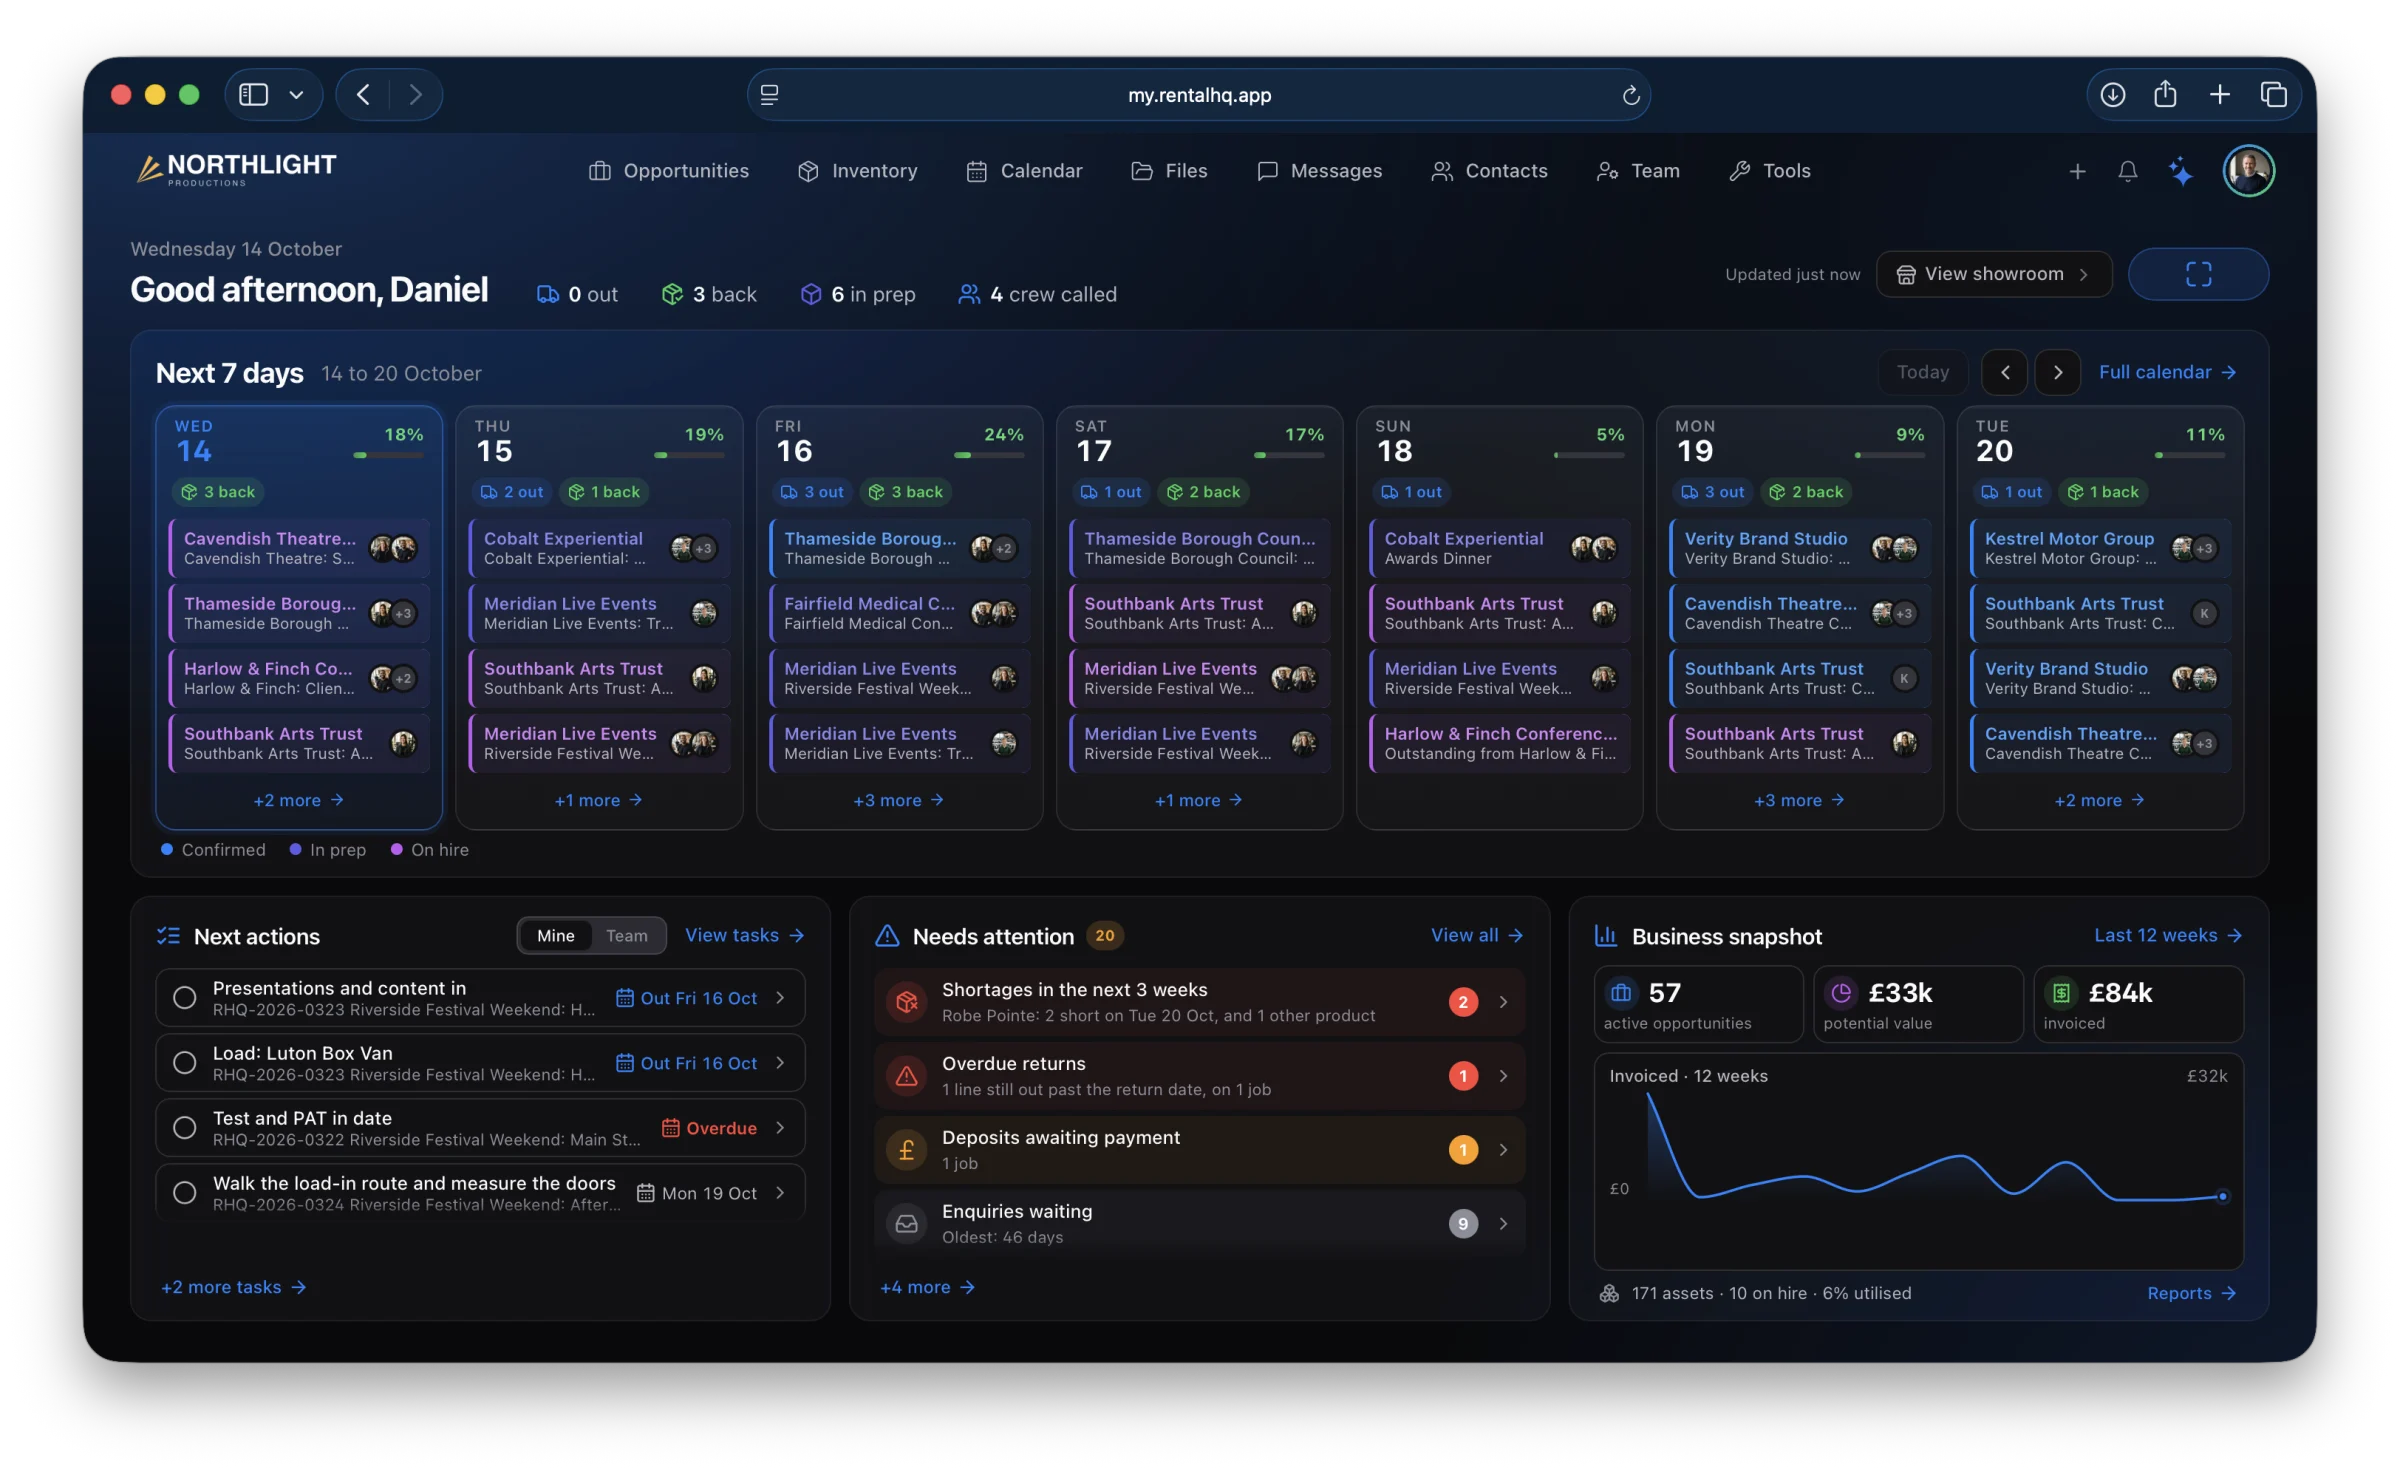This screenshot has width=2400, height=1472.
Task: Expand the Overdue returns row chevron
Action: (x=1503, y=1076)
